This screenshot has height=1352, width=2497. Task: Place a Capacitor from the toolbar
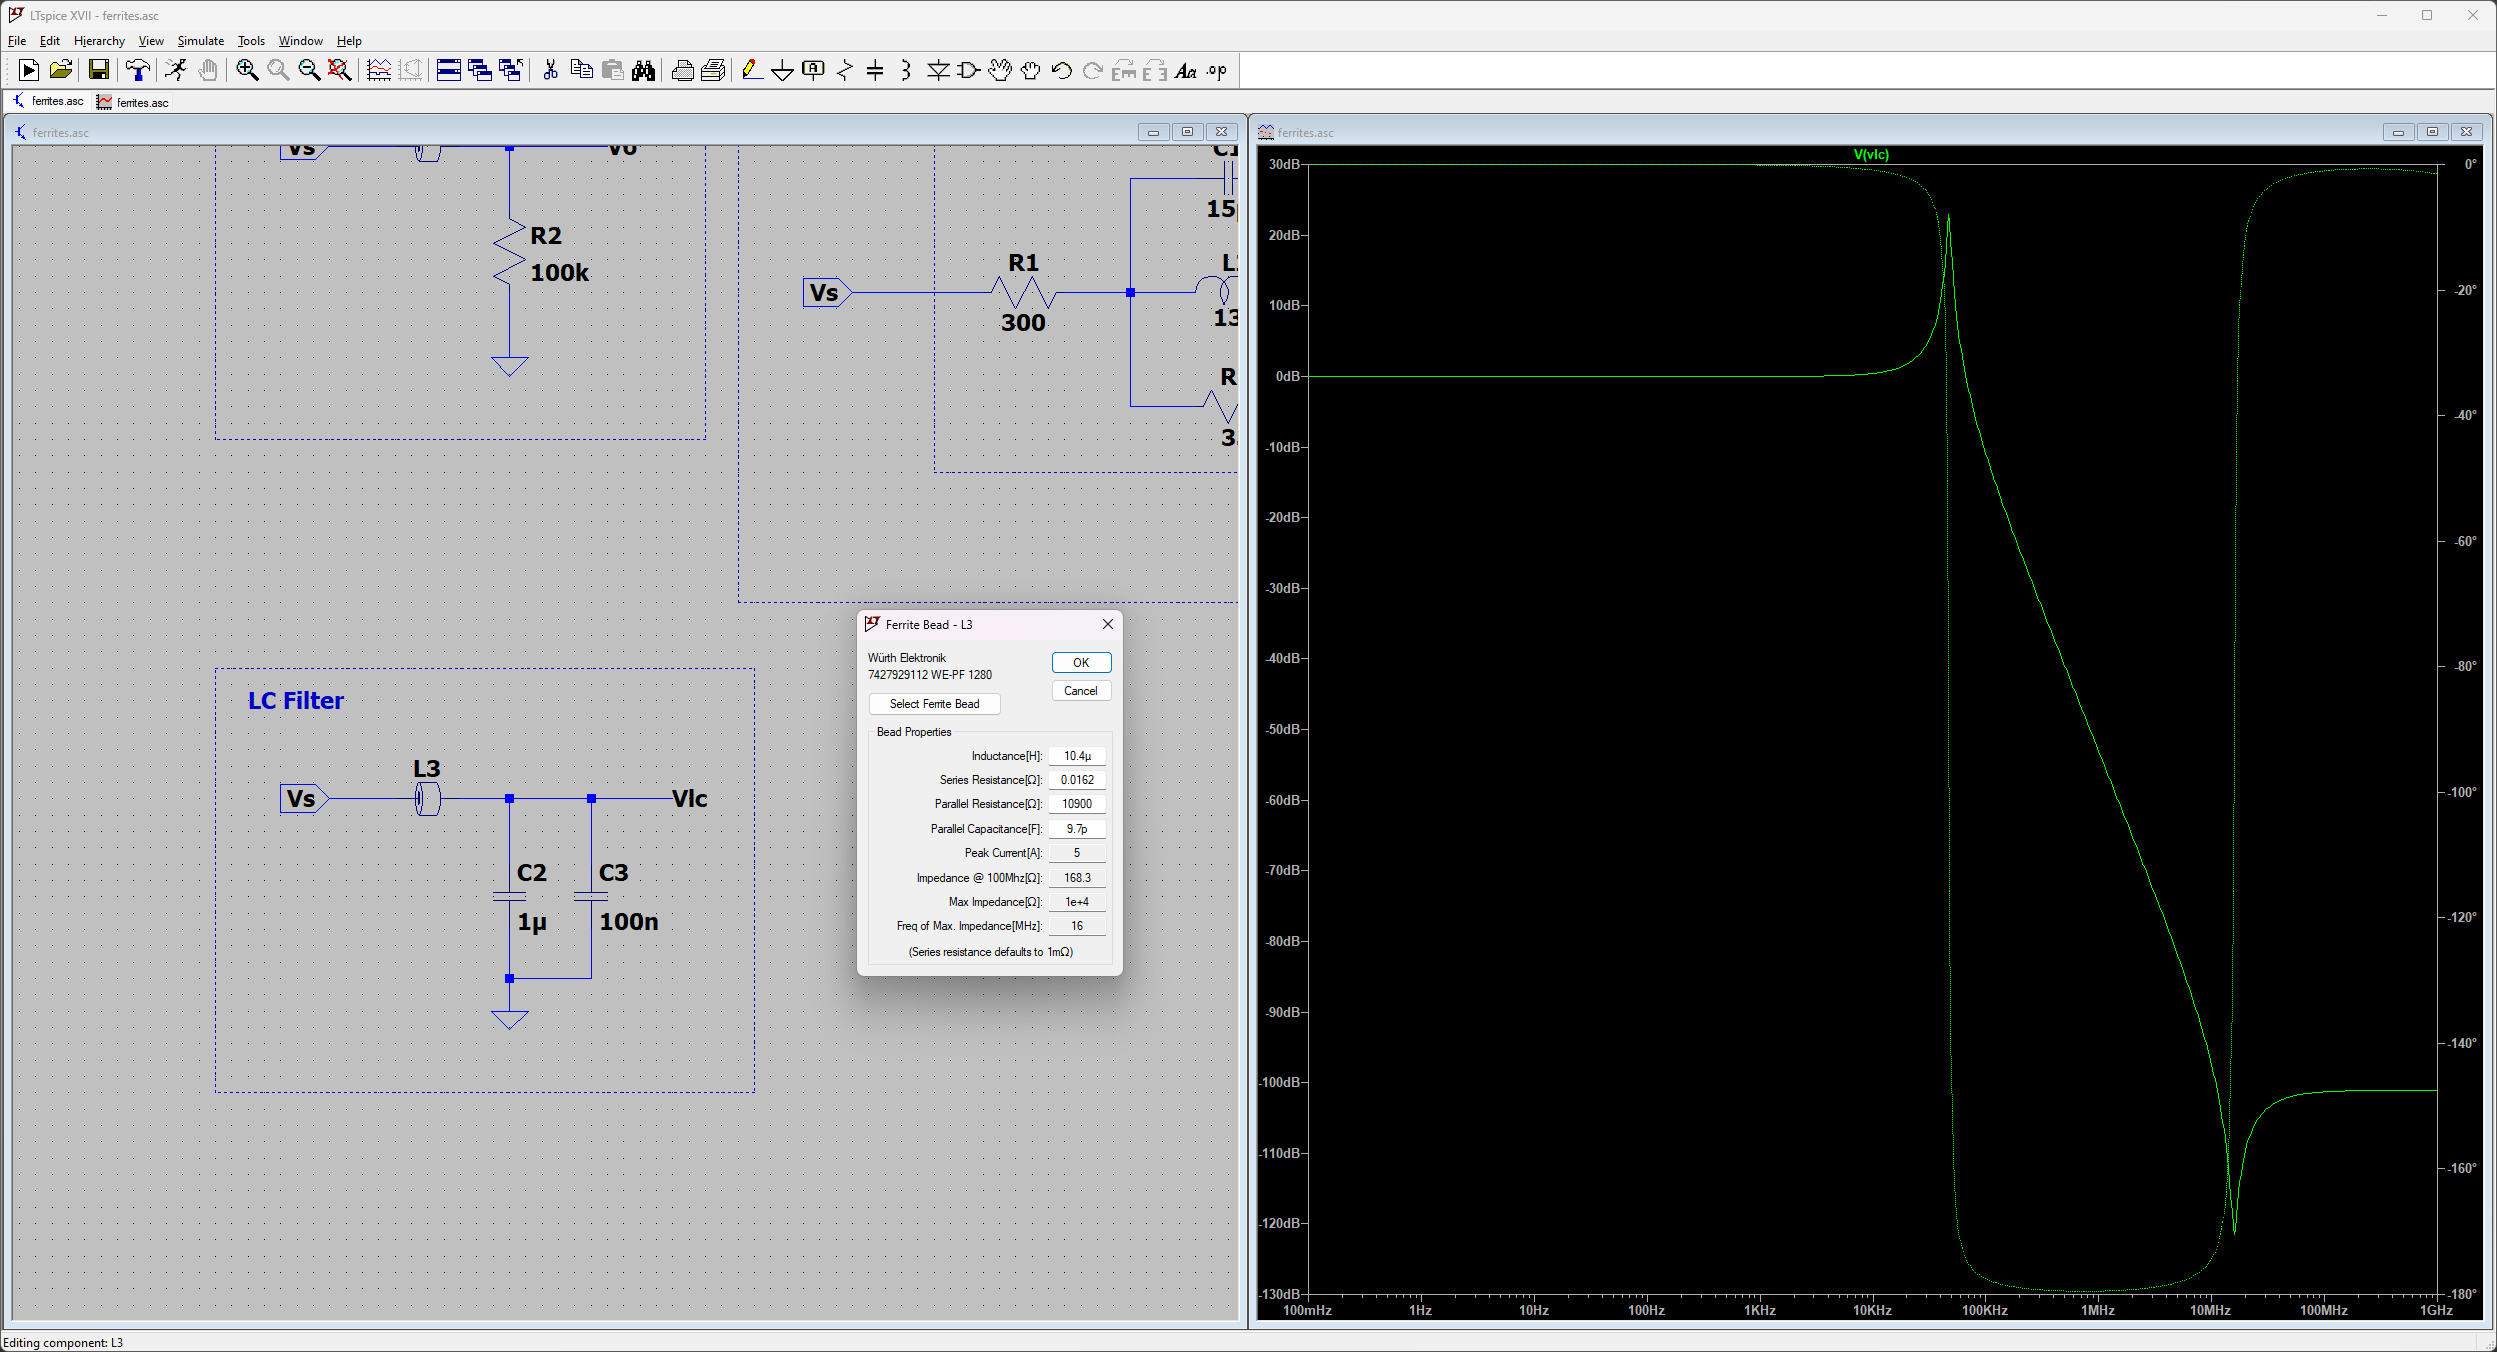(875, 70)
